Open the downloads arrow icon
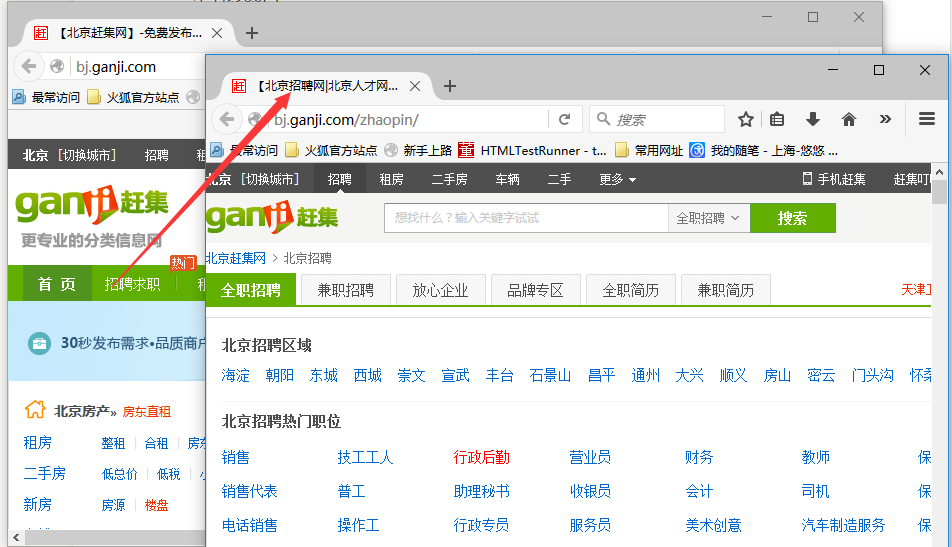The height and width of the screenshot is (547, 952). (813, 119)
